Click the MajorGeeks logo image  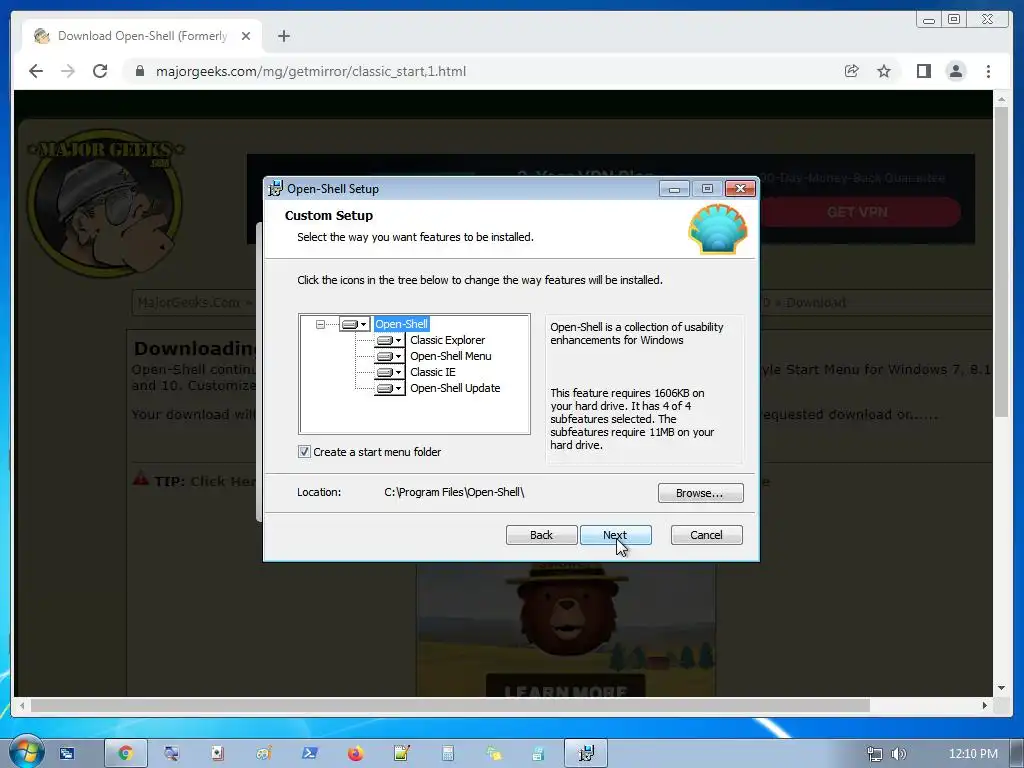pos(104,203)
